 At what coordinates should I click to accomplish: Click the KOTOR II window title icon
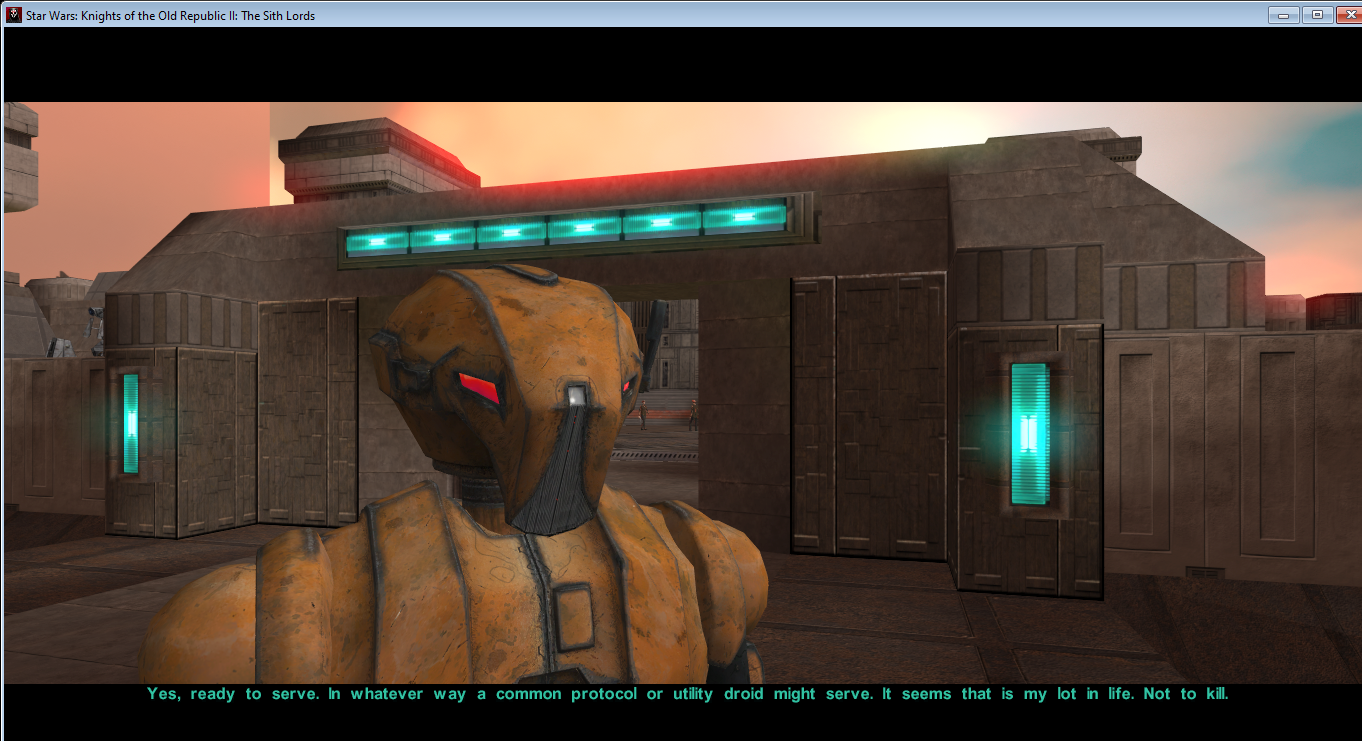pos(14,15)
